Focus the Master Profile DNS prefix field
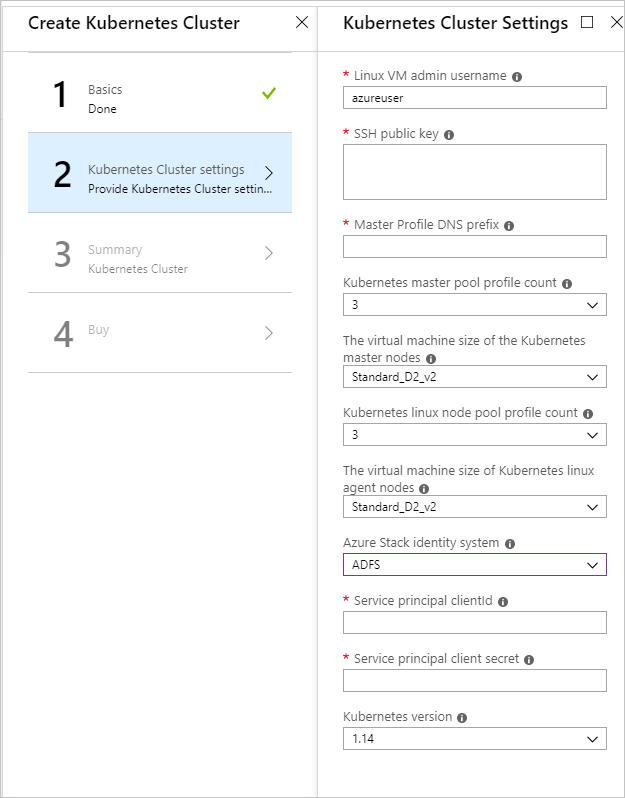Viewport: 625px width, 798px height. pos(474,247)
